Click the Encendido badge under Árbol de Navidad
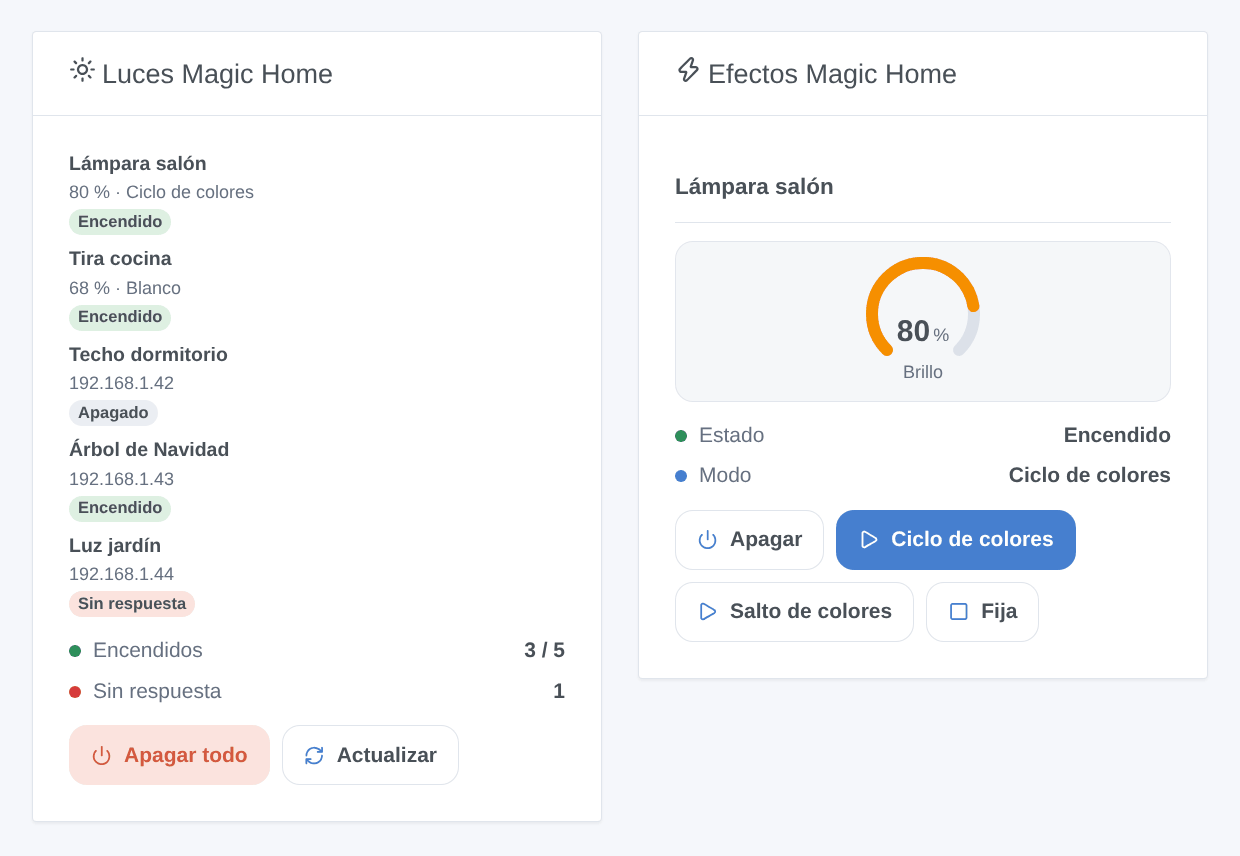This screenshot has height=856, width=1240. [120, 508]
